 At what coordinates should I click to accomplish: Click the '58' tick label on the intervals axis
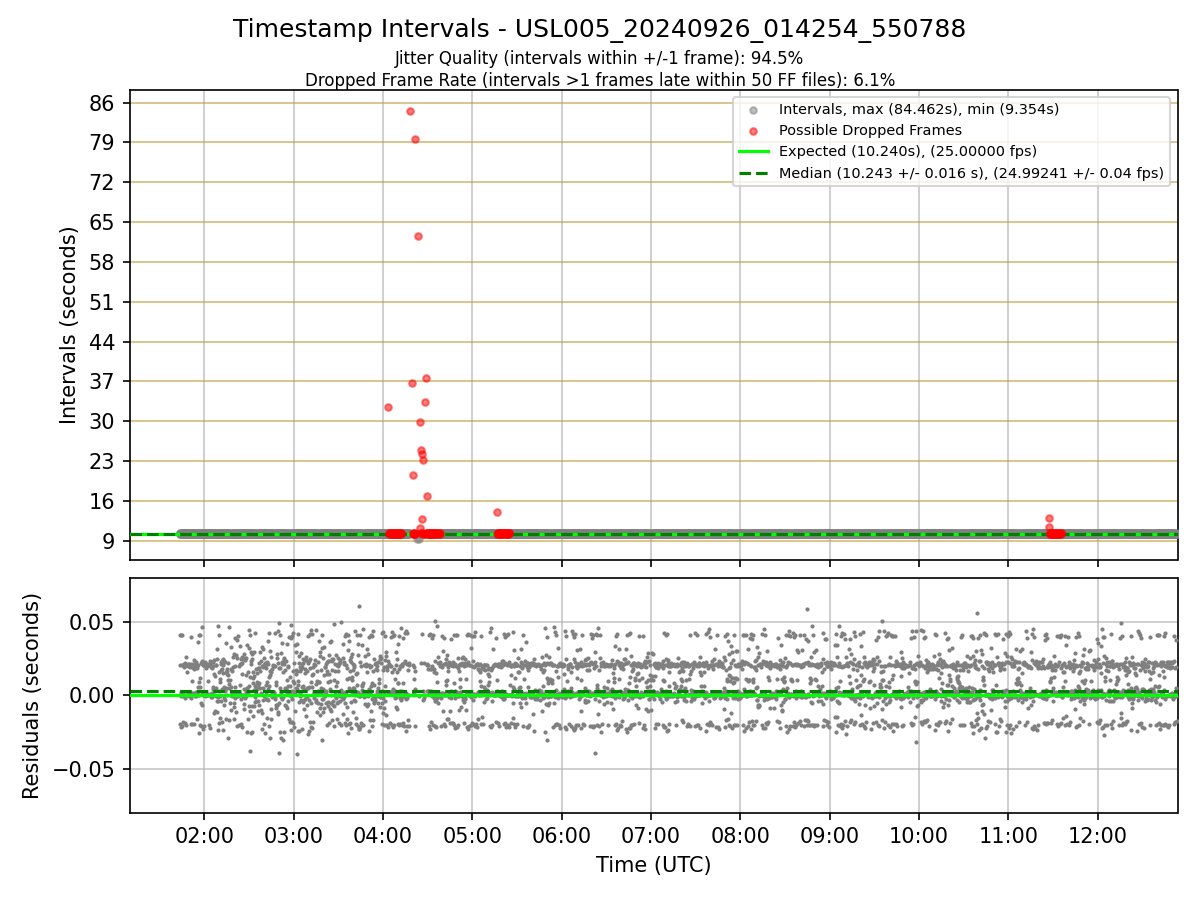click(102, 262)
